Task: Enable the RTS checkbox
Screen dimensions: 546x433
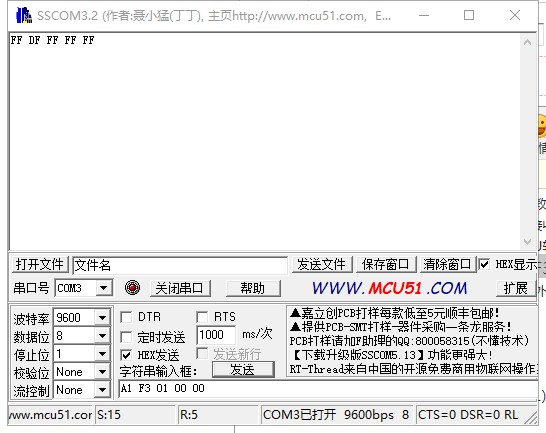Action: click(x=202, y=317)
